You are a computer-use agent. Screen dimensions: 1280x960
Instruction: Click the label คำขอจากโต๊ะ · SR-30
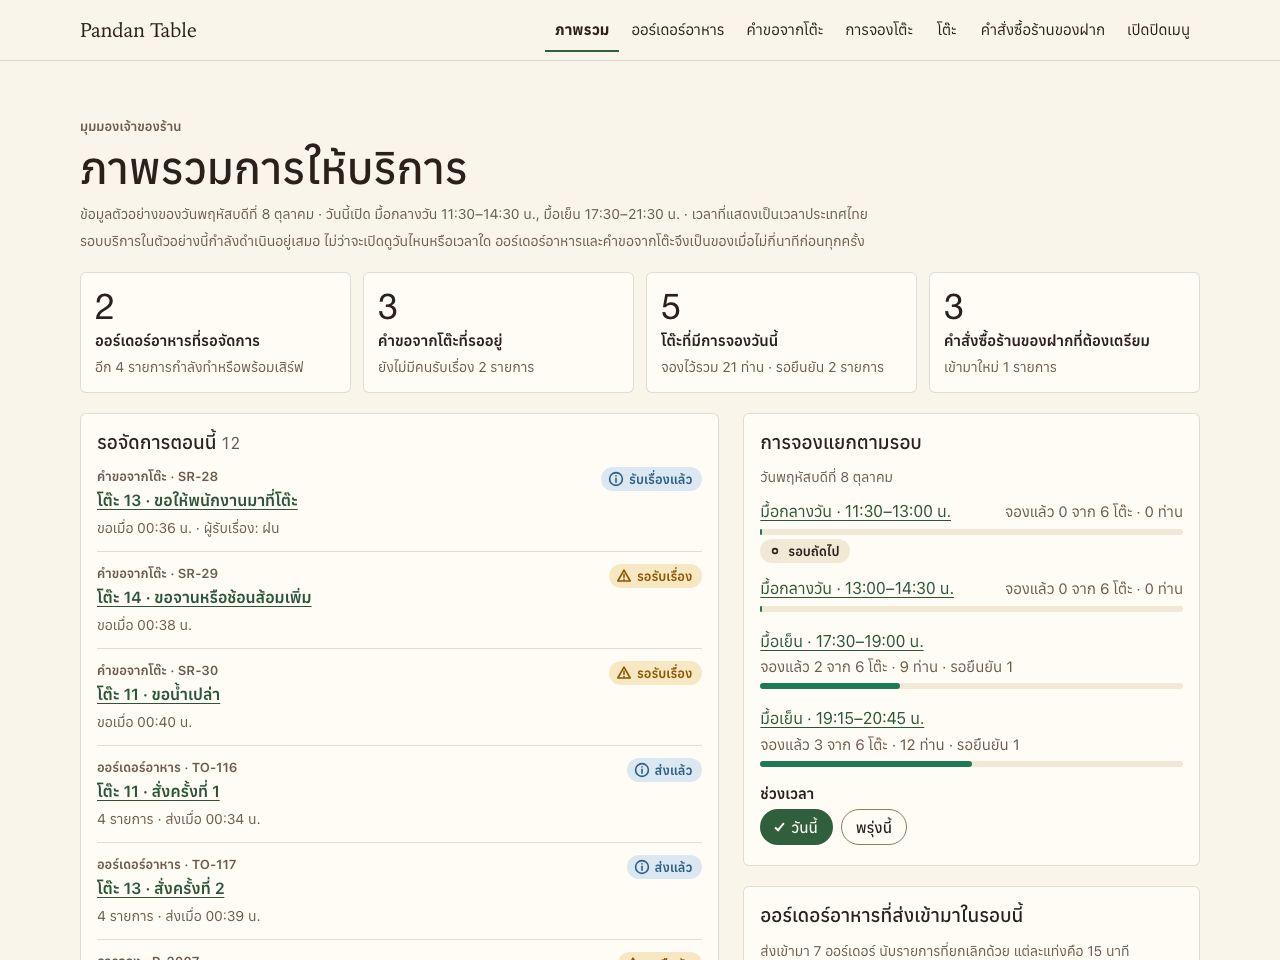coord(157,670)
